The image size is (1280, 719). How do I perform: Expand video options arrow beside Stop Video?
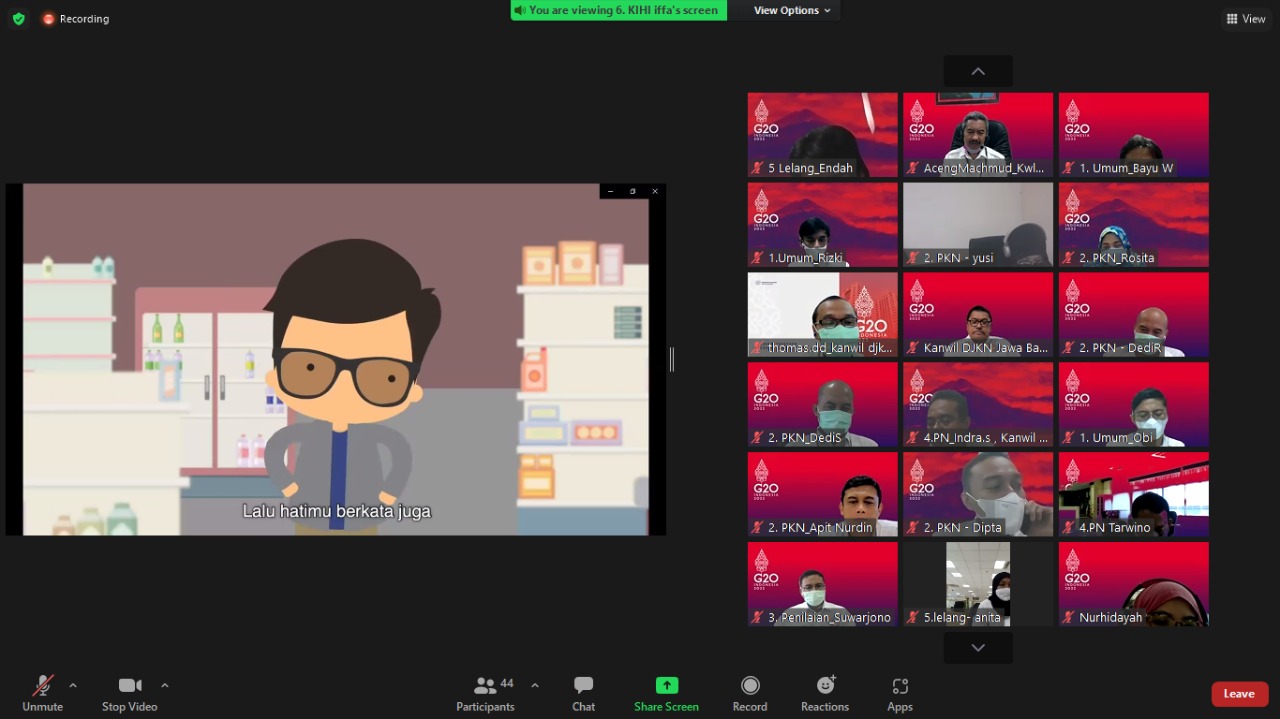point(165,686)
